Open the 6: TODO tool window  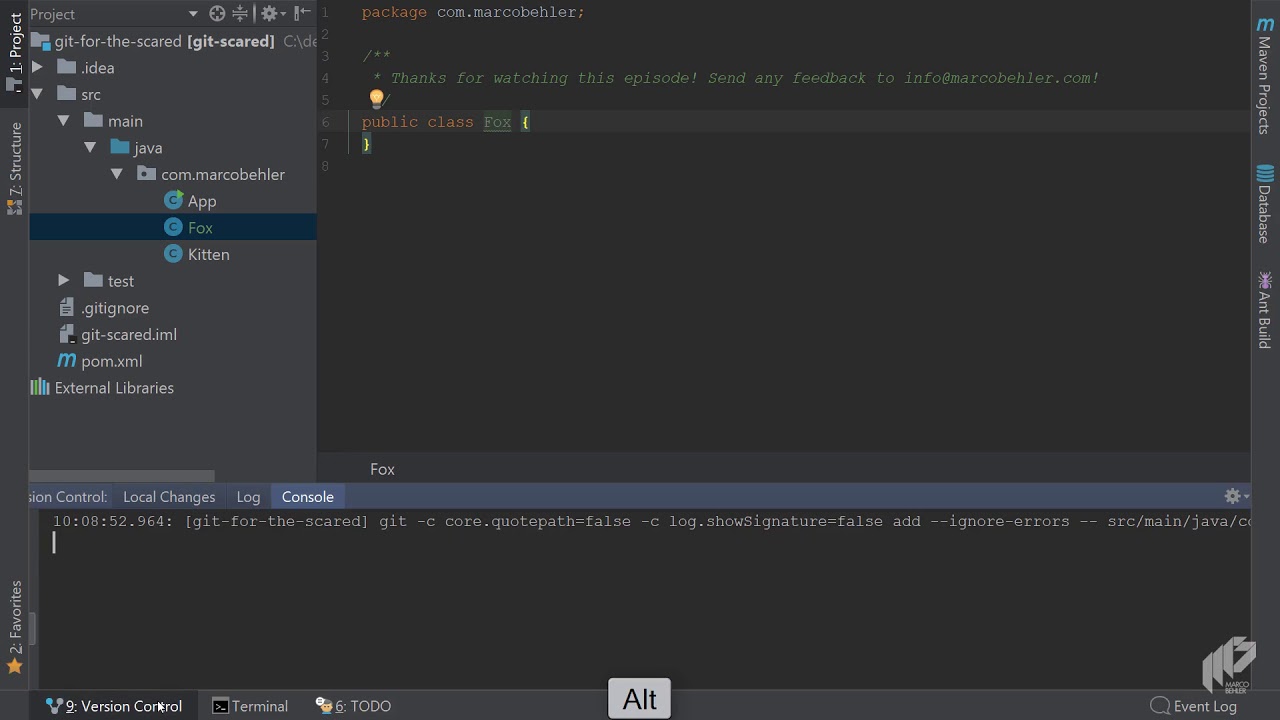[x=353, y=706]
